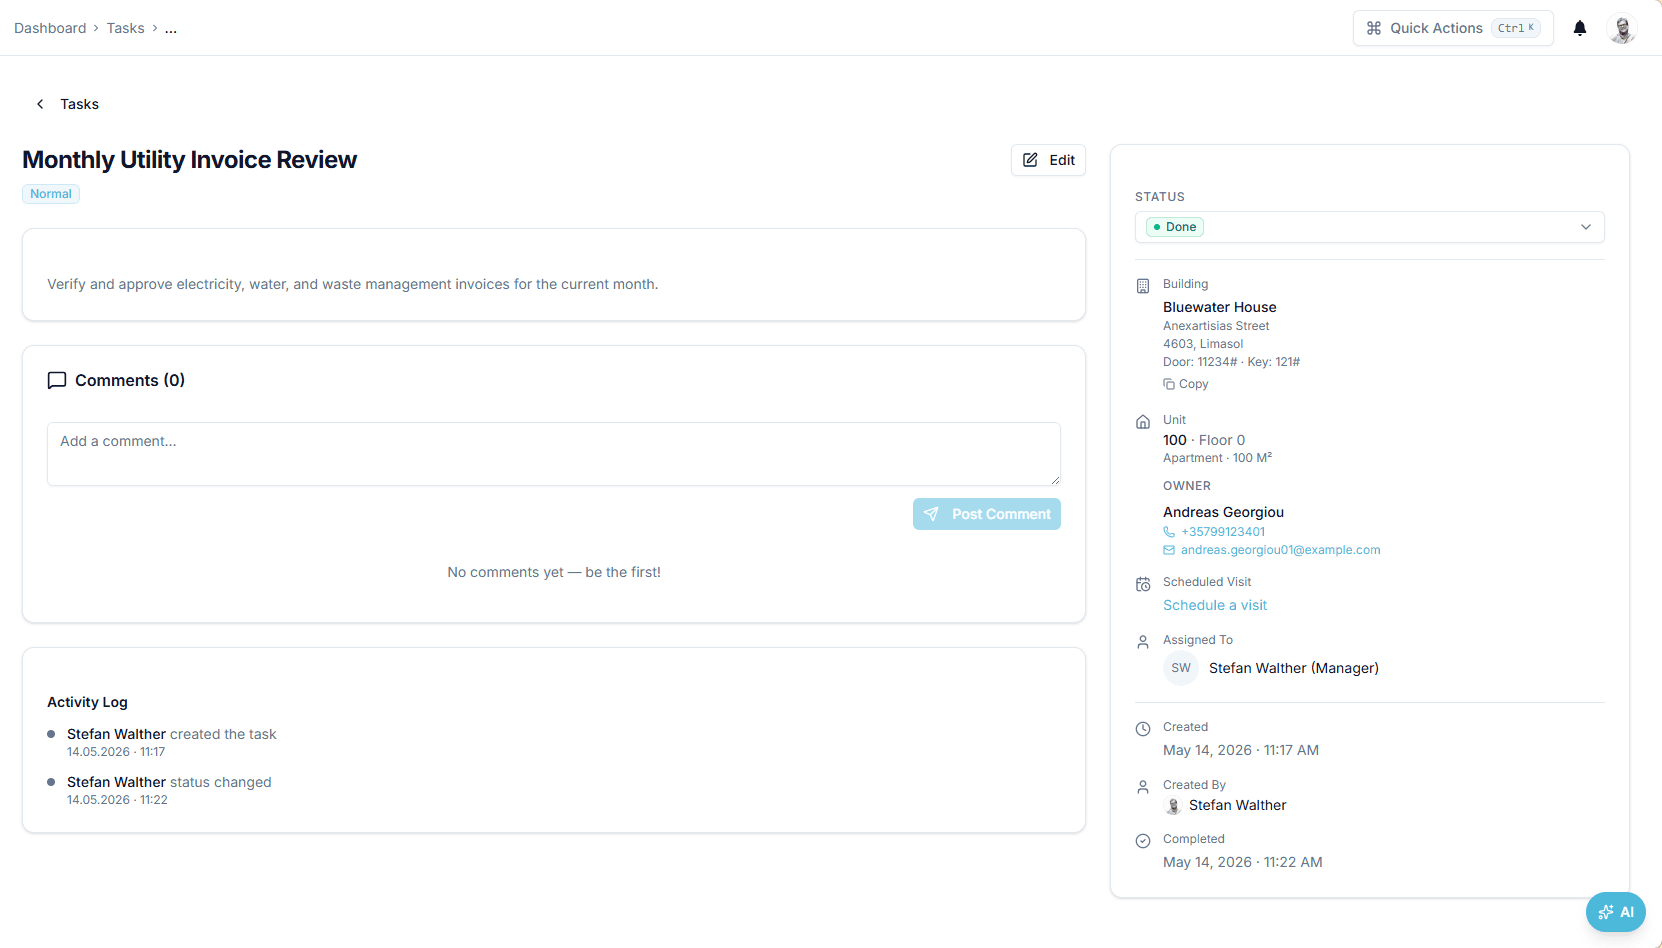Click the envelope icon beside owner email
1662x948 pixels.
pos(1169,550)
